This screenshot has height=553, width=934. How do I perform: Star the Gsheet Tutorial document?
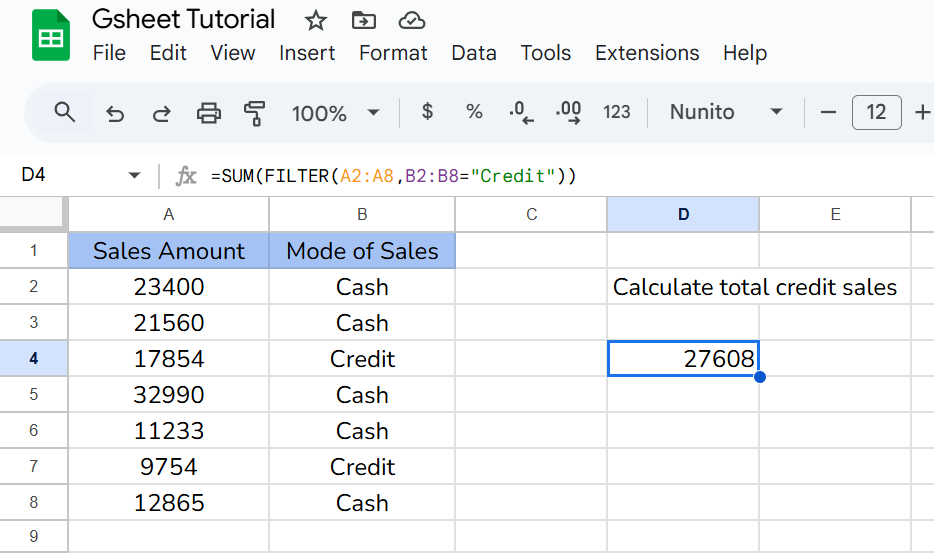(315, 21)
